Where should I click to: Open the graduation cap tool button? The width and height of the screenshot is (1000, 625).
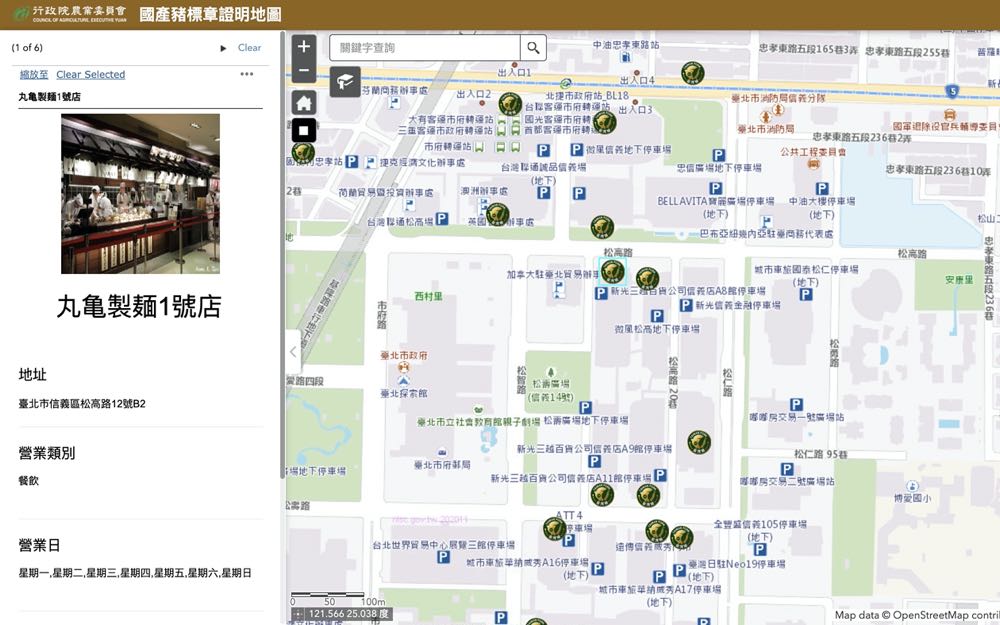click(345, 82)
